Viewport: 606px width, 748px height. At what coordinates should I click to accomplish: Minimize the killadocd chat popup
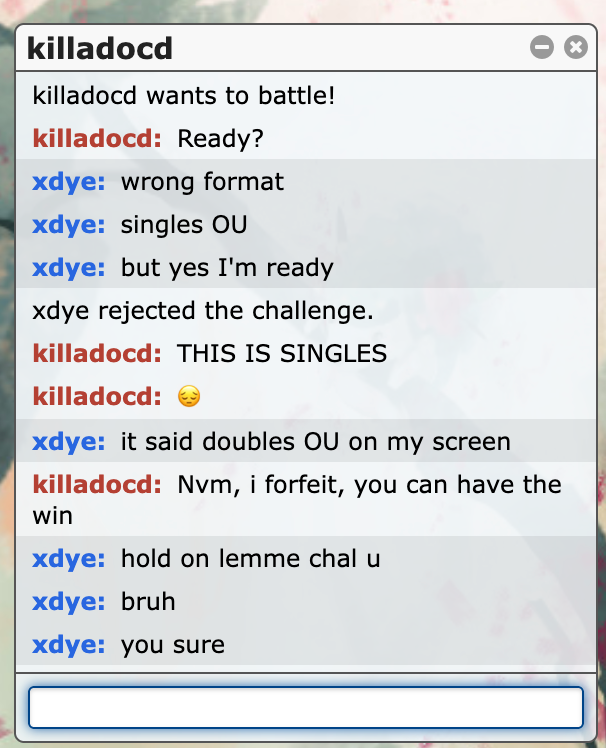pyautogui.click(x=542, y=47)
